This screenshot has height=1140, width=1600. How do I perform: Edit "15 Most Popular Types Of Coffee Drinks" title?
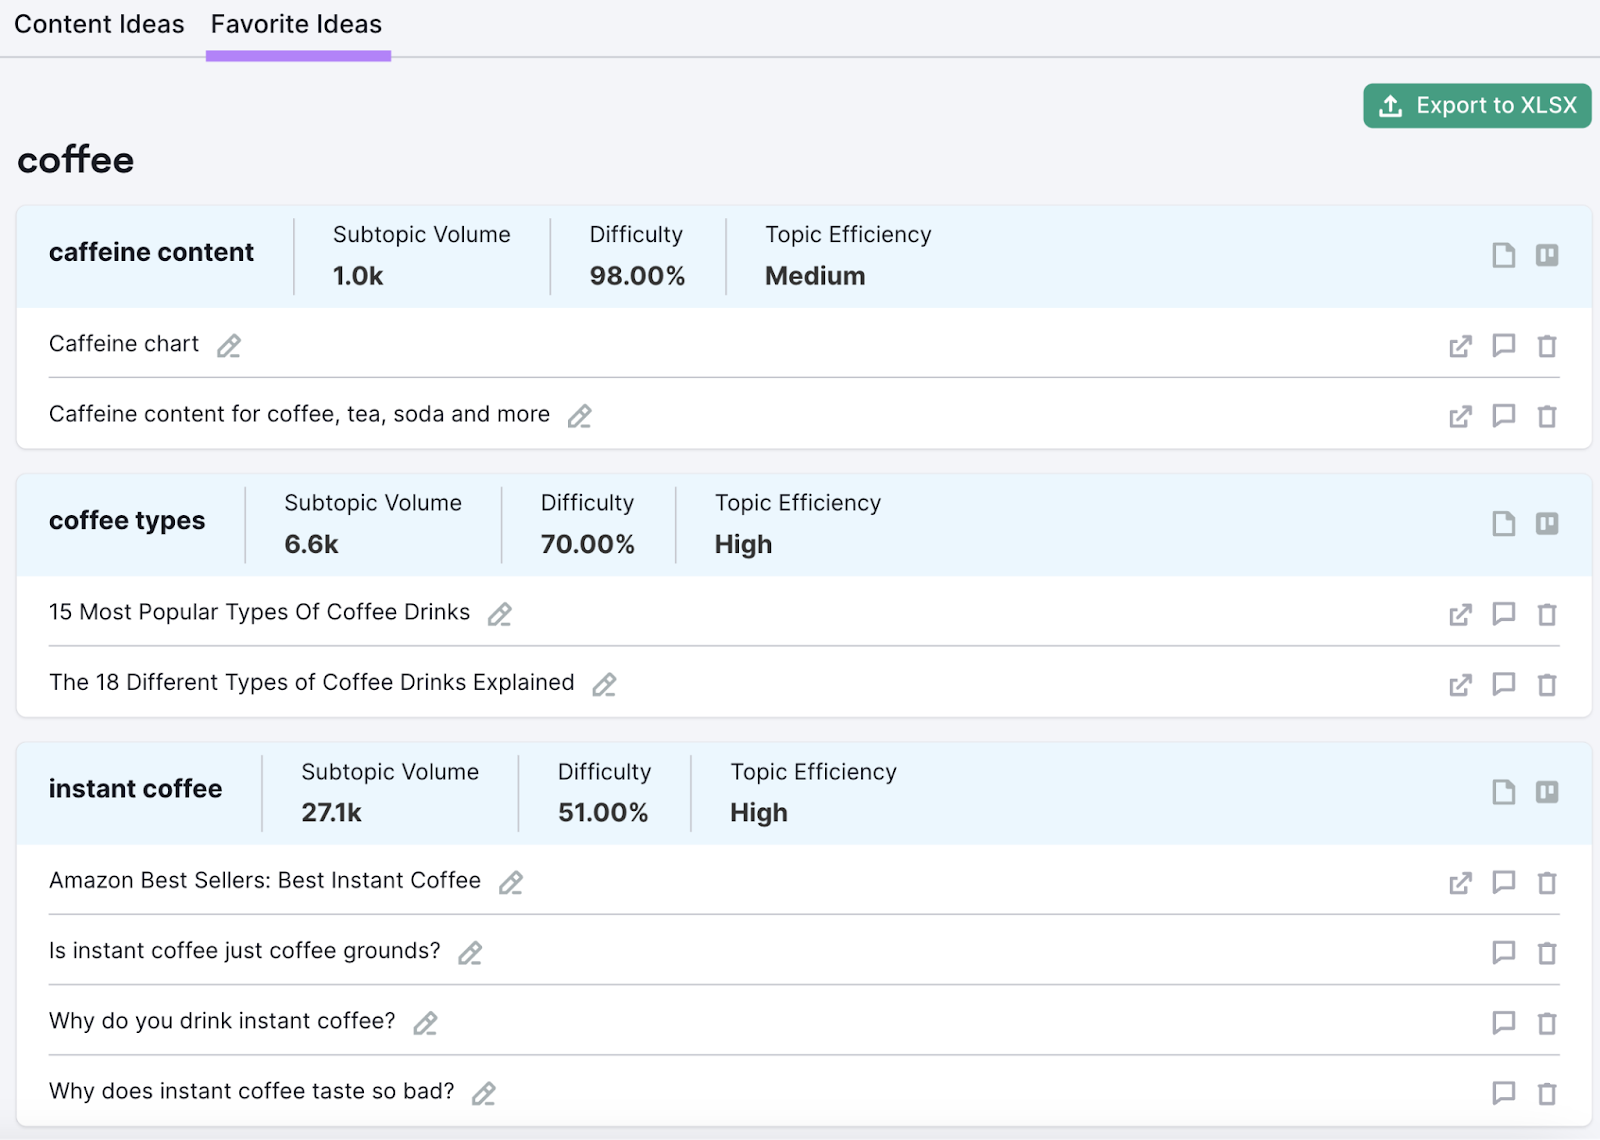tap(500, 614)
